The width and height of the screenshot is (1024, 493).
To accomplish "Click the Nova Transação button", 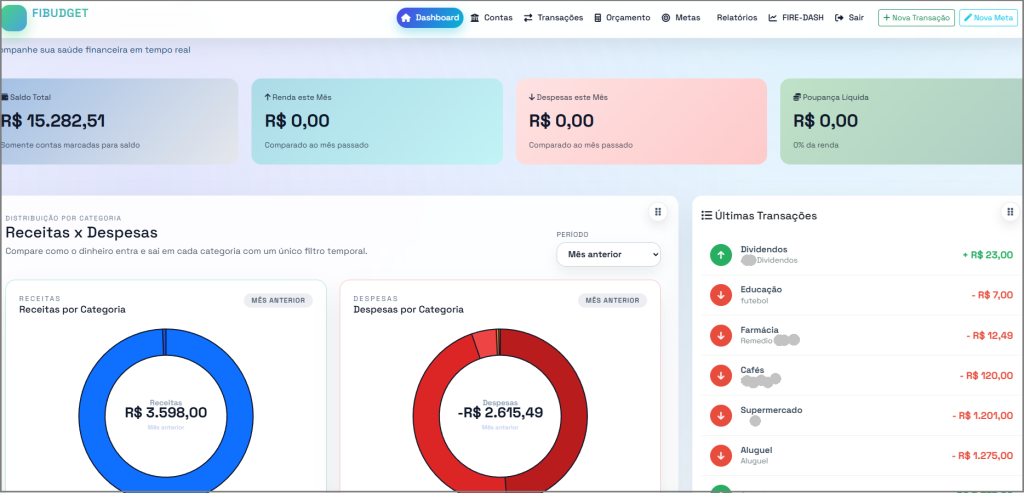I will click(x=916, y=18).
